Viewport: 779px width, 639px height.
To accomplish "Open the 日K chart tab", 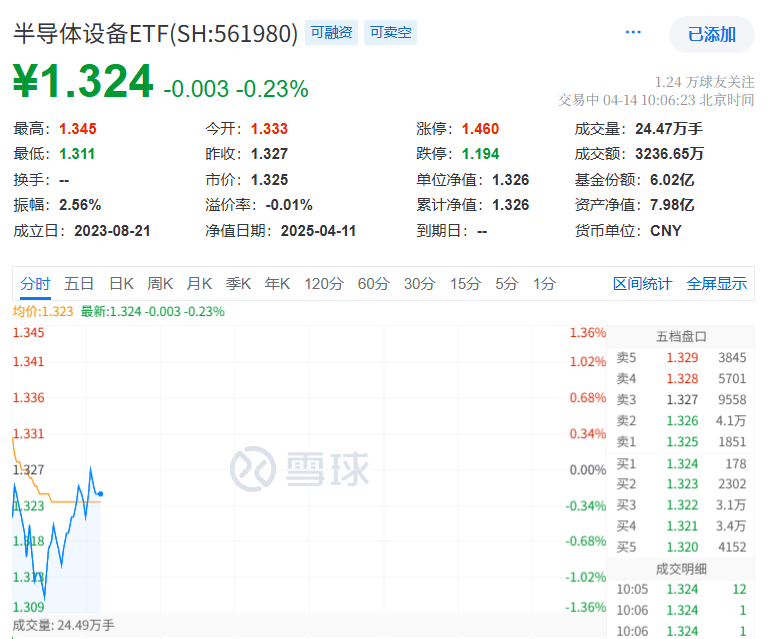I will [122, 284].
